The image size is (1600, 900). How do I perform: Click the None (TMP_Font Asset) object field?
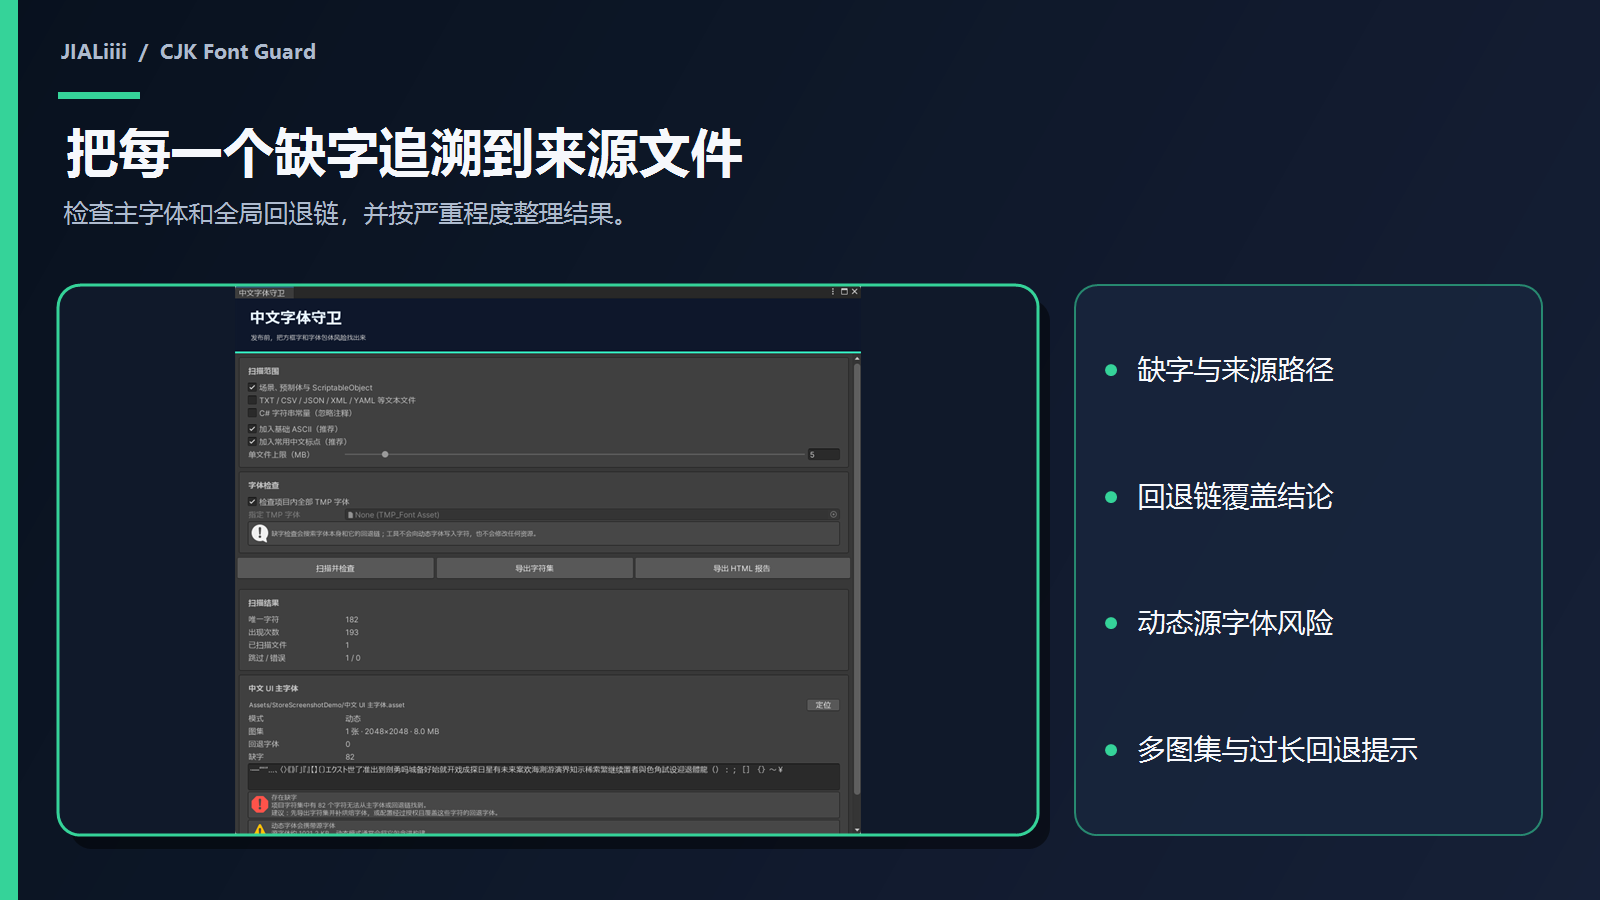[x=592, y=515]
